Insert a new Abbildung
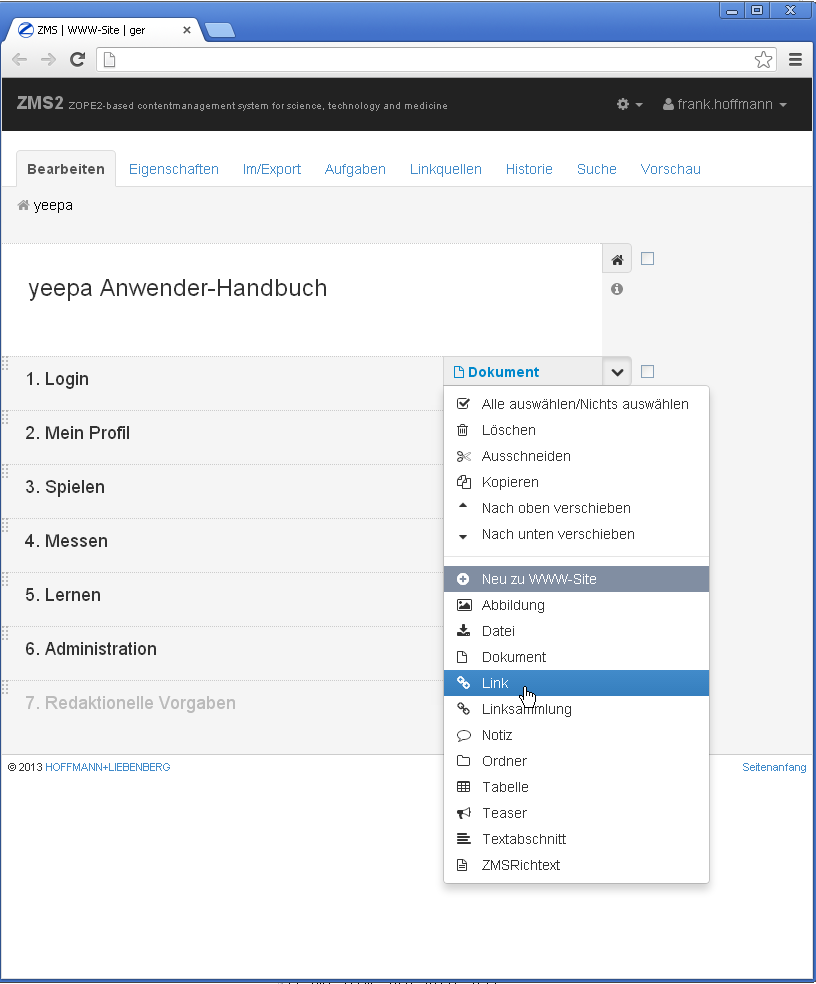816x984 pixels. click(x=576, y=606)
